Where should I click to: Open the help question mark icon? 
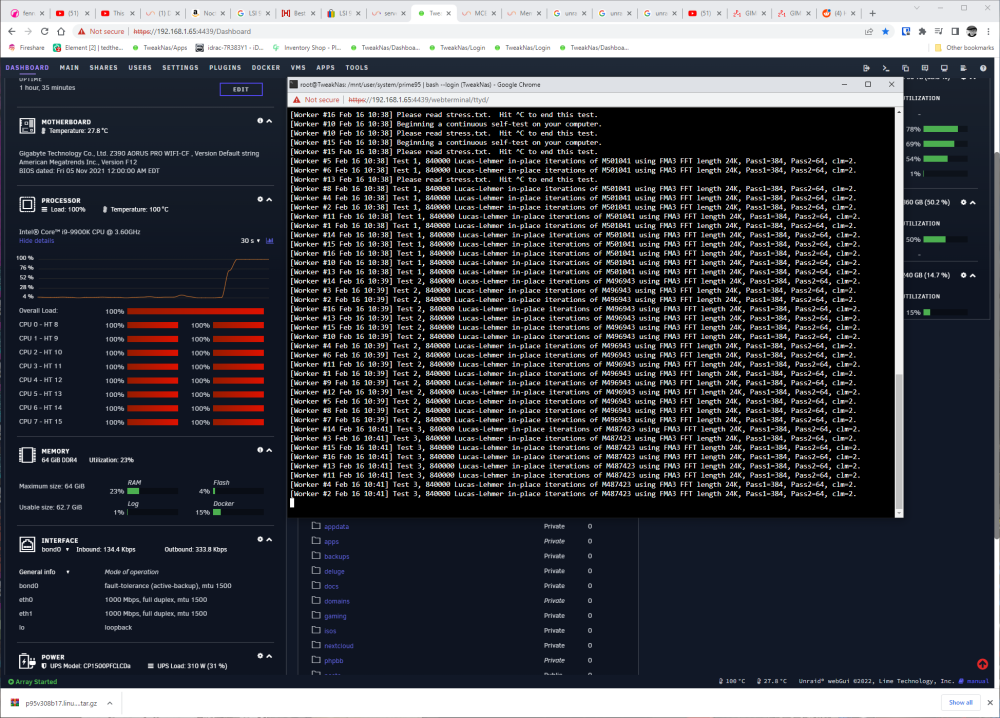pyautogui.click(x=983, y=68)
